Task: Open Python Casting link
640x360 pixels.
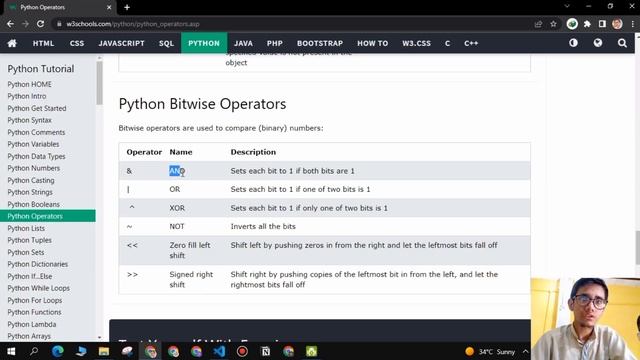Action: pos(31,180)
